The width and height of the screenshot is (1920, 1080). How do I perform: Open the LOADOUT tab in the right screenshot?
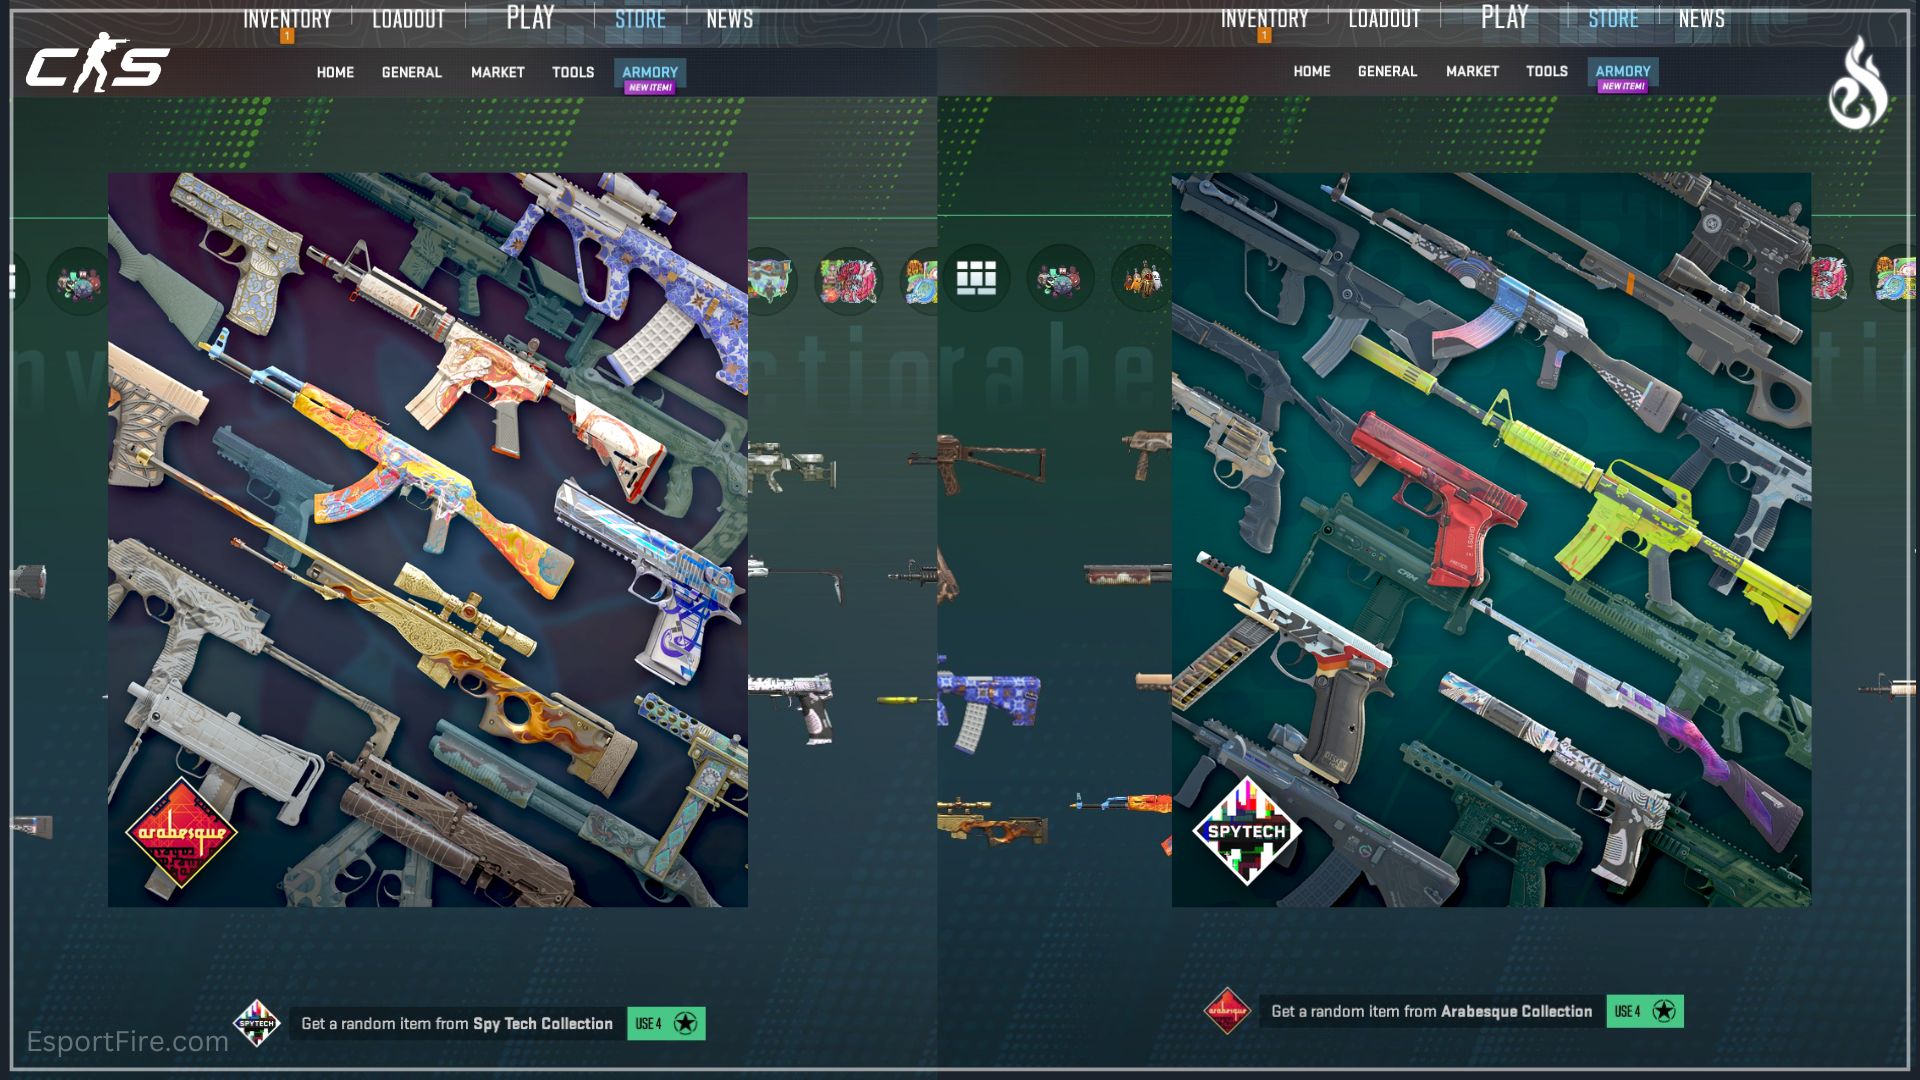point(1384,18)
